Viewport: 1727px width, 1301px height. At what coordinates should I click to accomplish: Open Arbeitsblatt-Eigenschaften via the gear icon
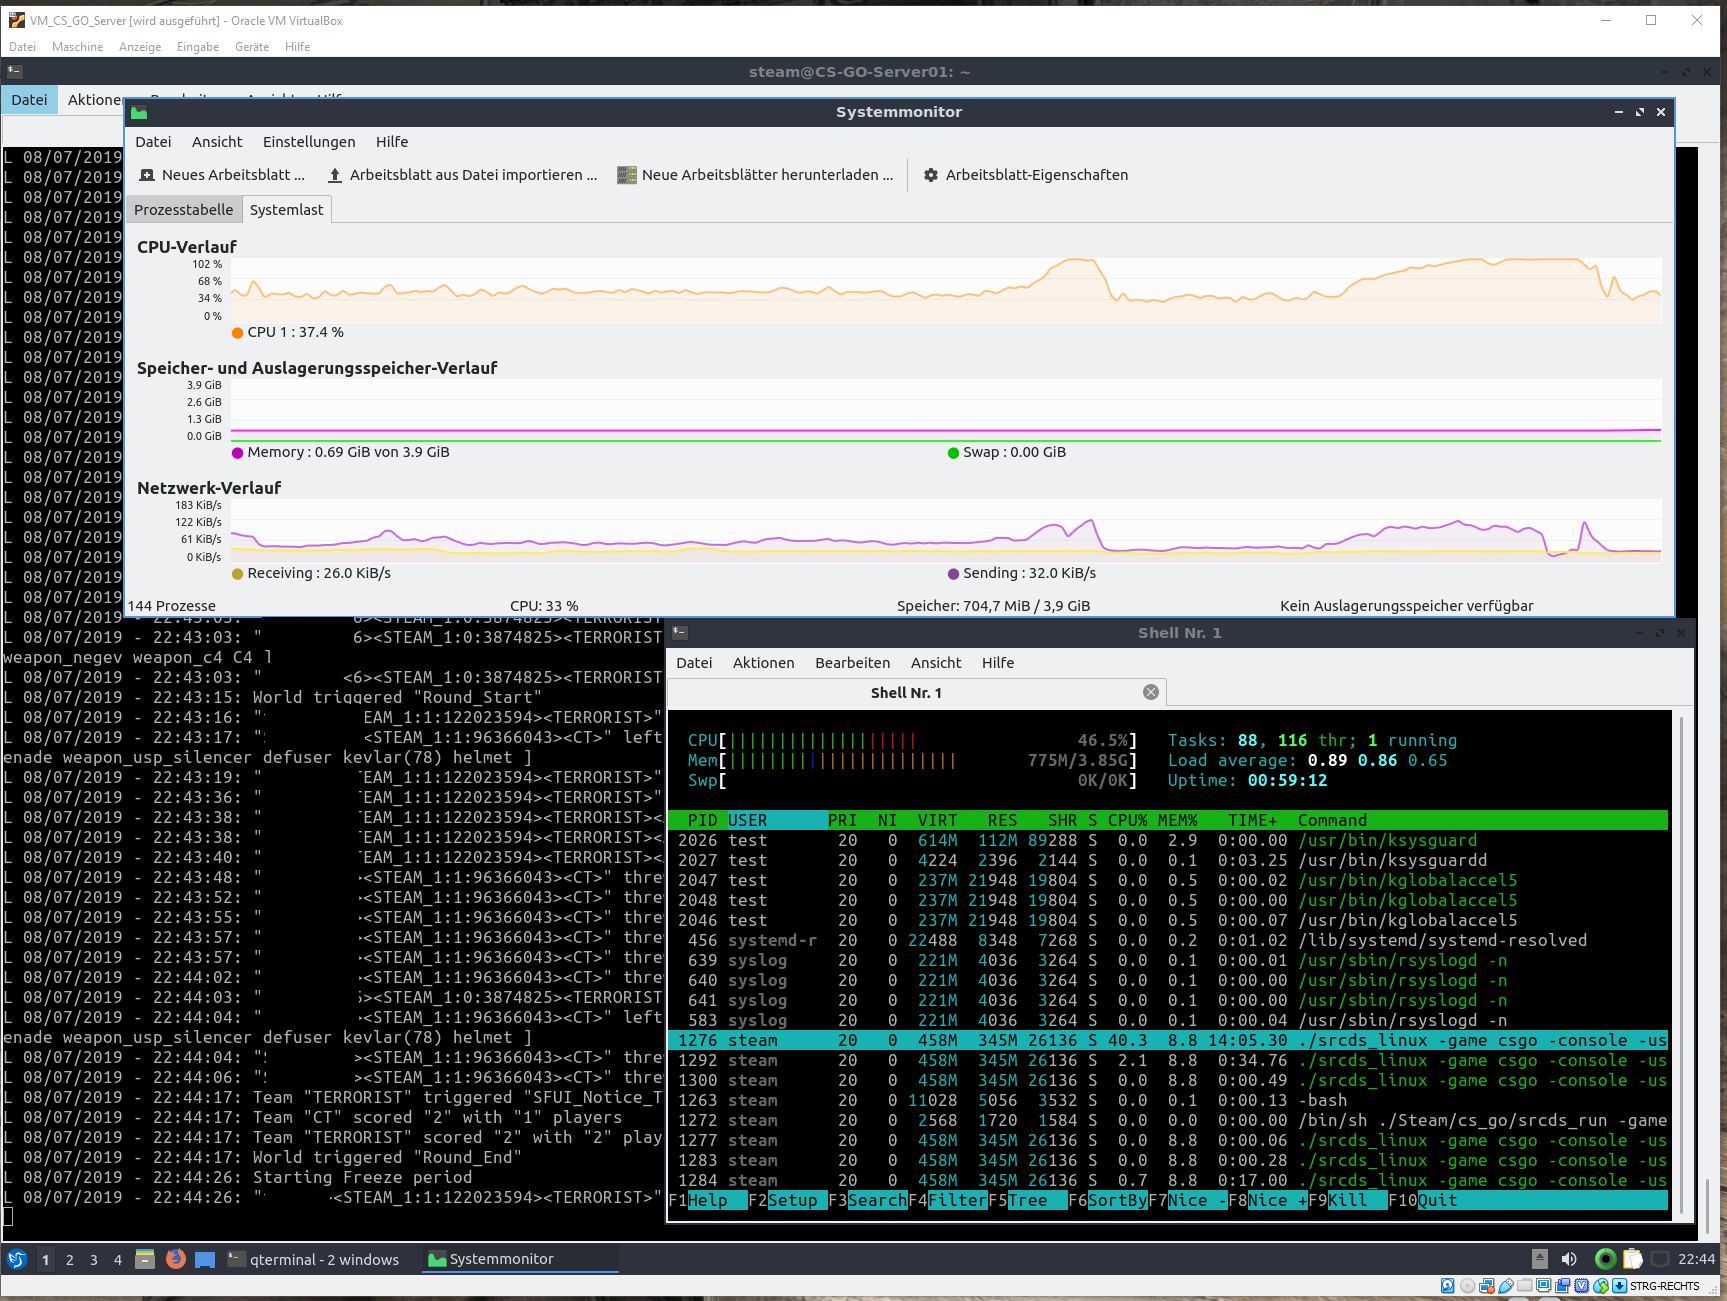[930, 174]
